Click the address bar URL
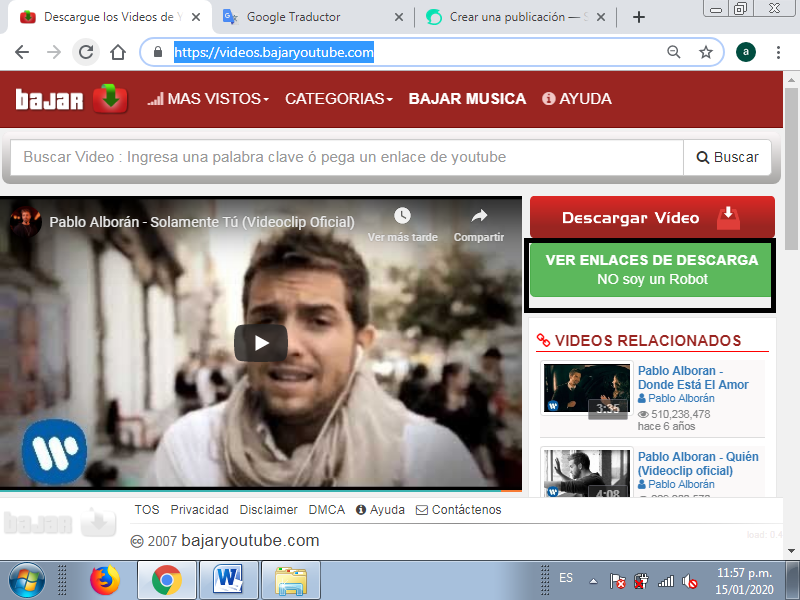 tap(274, 52)
